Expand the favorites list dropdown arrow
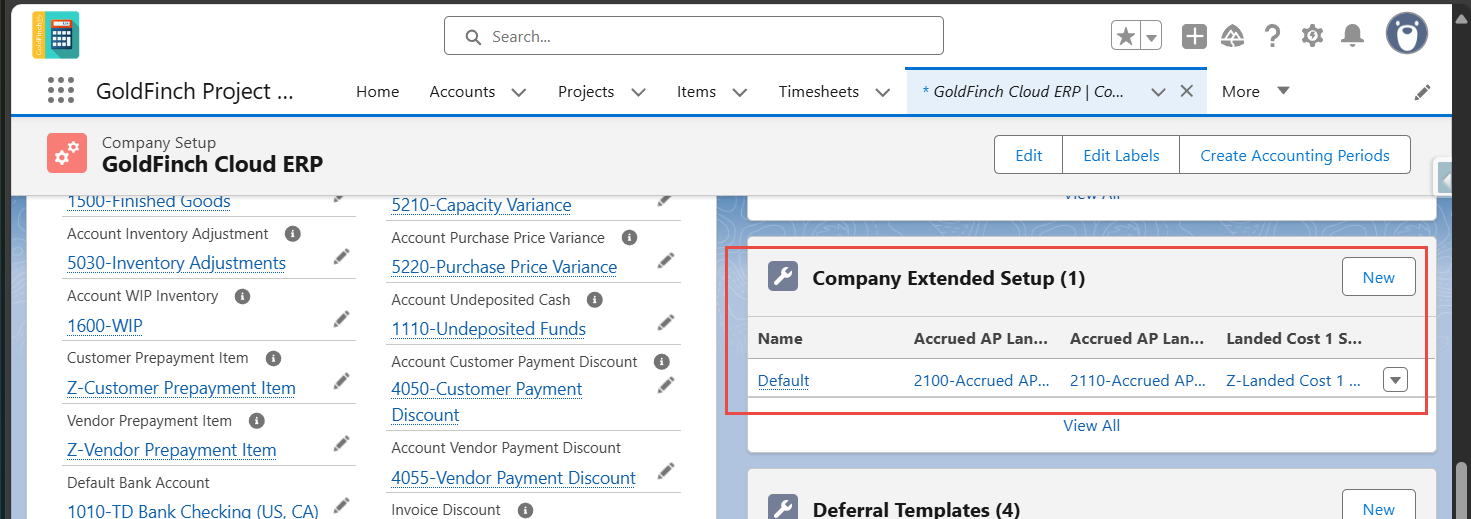The width and height of the screenshot is (1471, 519). 1151,36
